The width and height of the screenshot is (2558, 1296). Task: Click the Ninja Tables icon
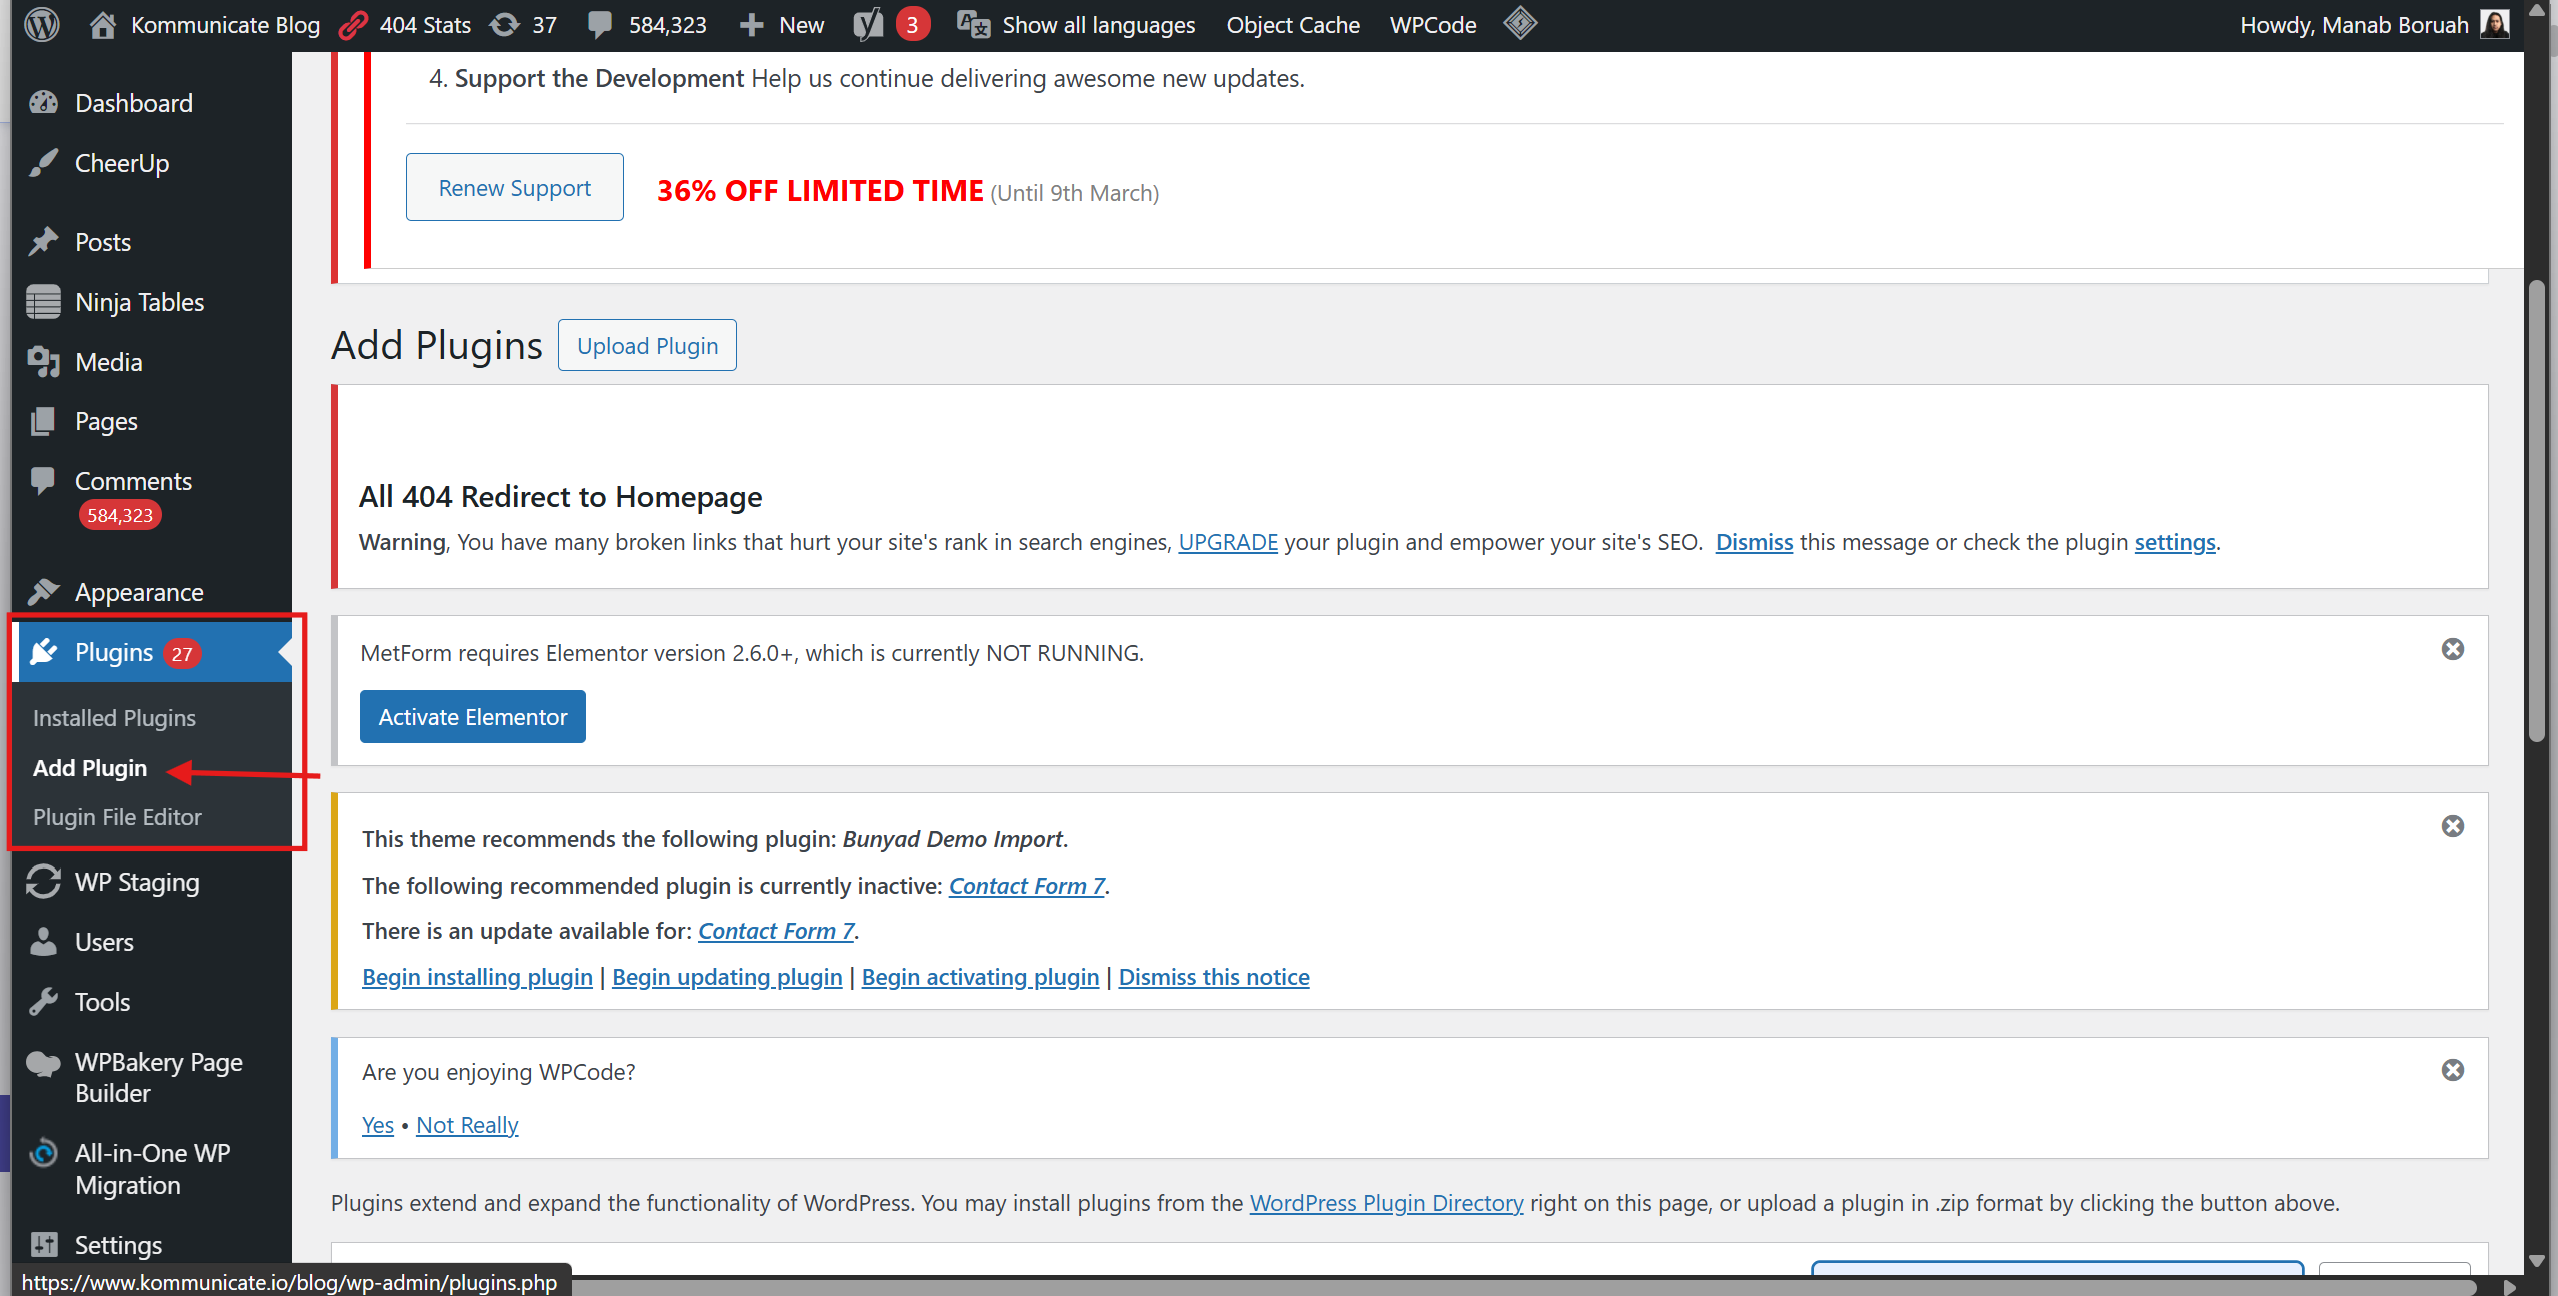pyautogui.click(x=43, y=301)
